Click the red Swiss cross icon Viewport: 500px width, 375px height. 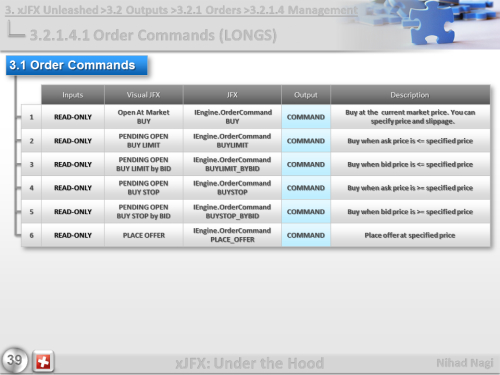pyautogui.click(x=43, y=361)
